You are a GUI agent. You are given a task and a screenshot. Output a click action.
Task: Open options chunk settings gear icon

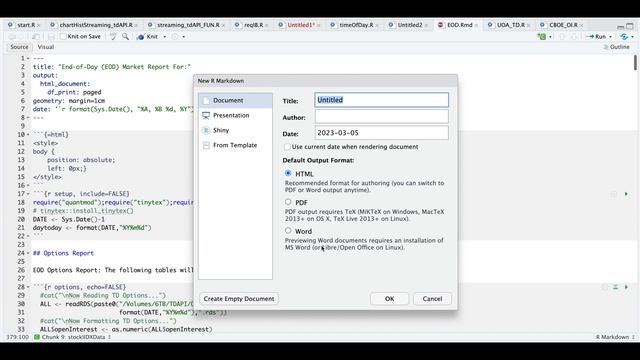click(605, 287)
